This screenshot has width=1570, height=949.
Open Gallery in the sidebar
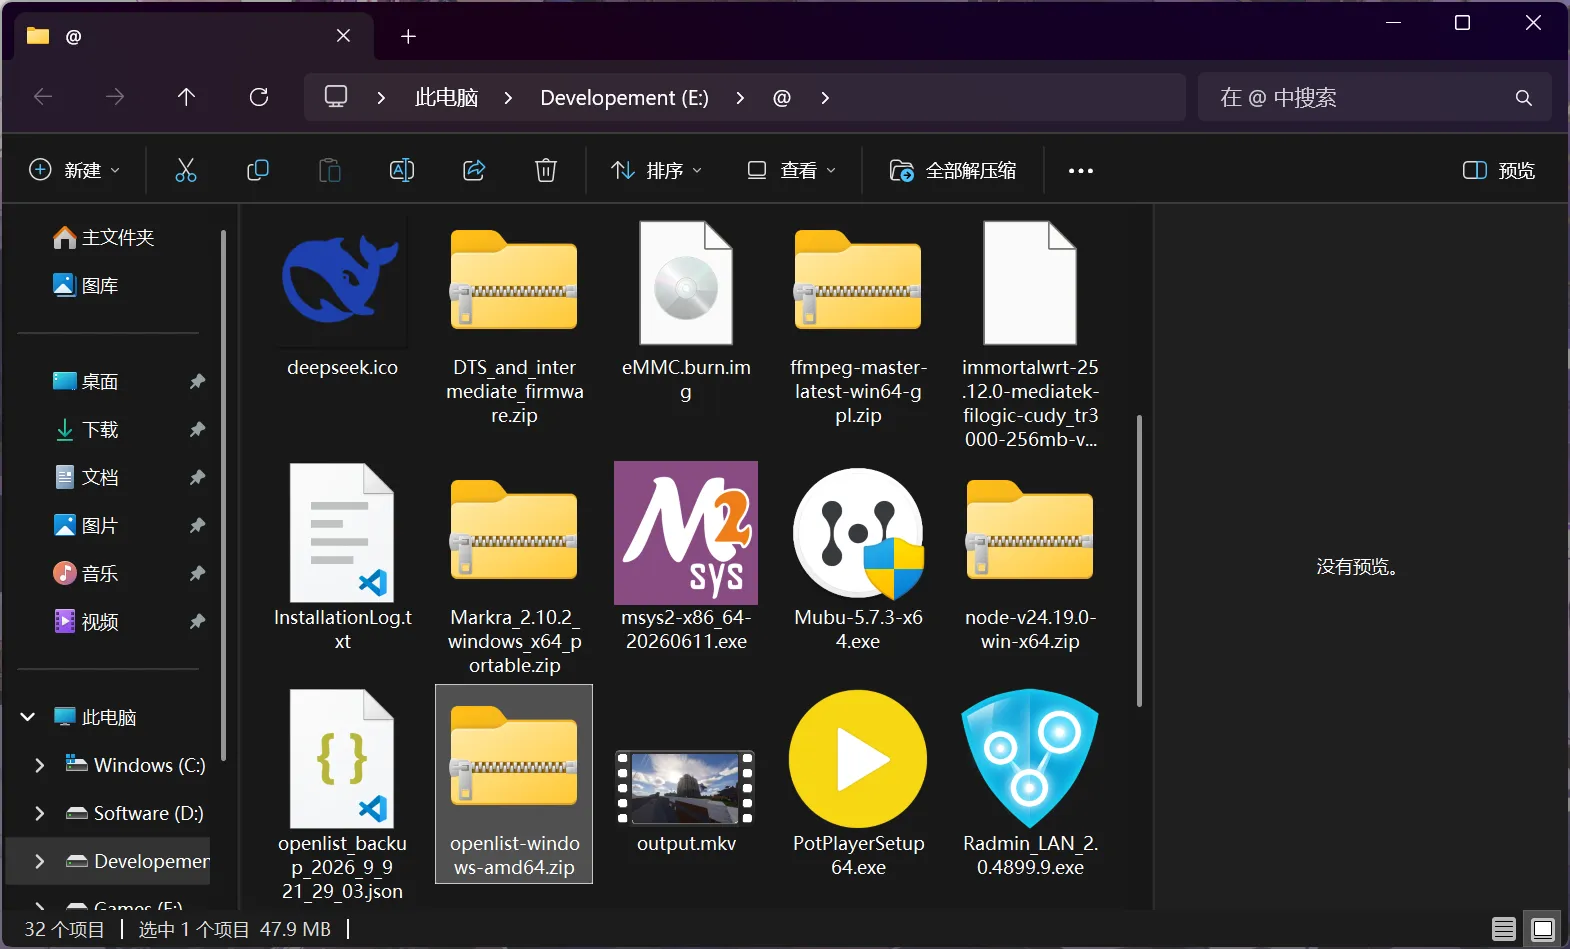pos(86,285)
